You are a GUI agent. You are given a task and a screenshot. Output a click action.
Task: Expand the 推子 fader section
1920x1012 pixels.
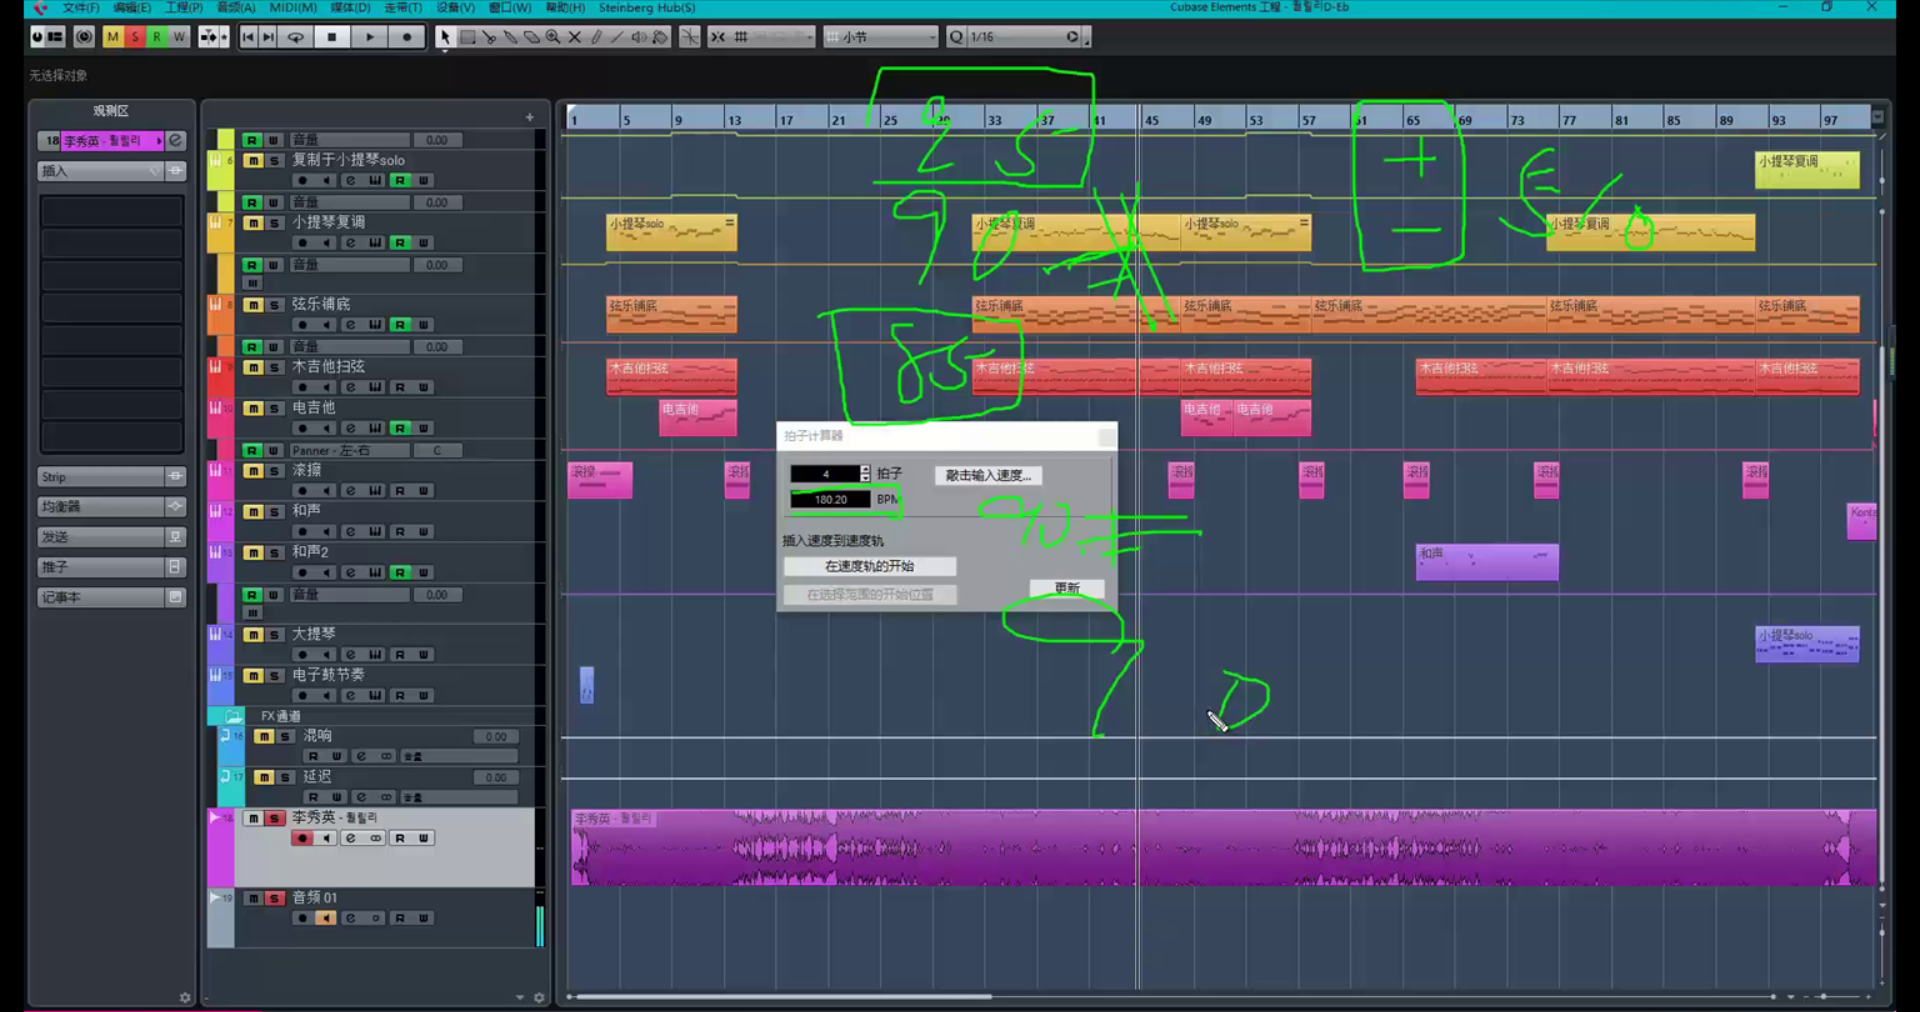coord(112,567)
